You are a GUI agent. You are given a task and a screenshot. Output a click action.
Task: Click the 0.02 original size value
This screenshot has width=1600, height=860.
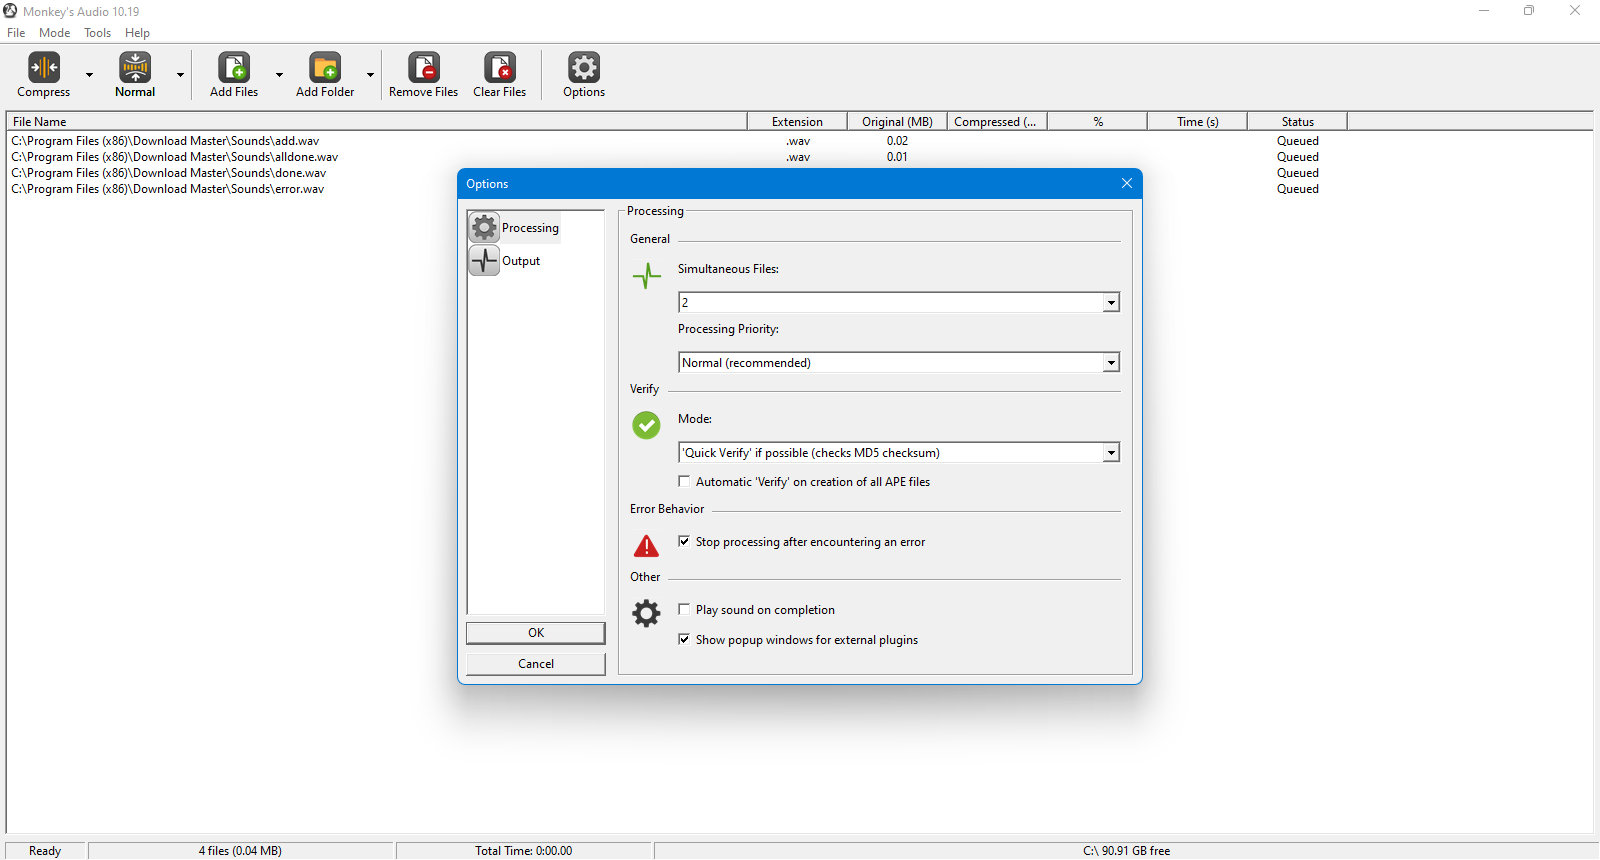[897, 141]
